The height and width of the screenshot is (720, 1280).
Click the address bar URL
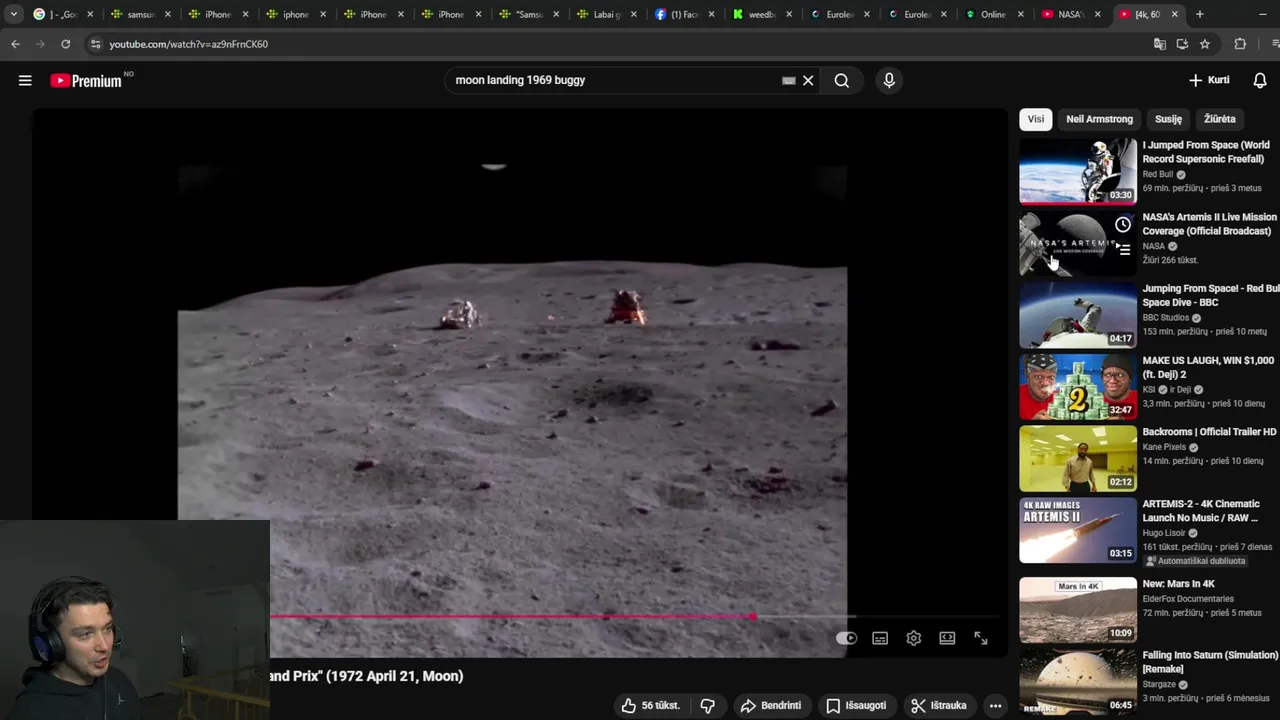coord(189,44)
